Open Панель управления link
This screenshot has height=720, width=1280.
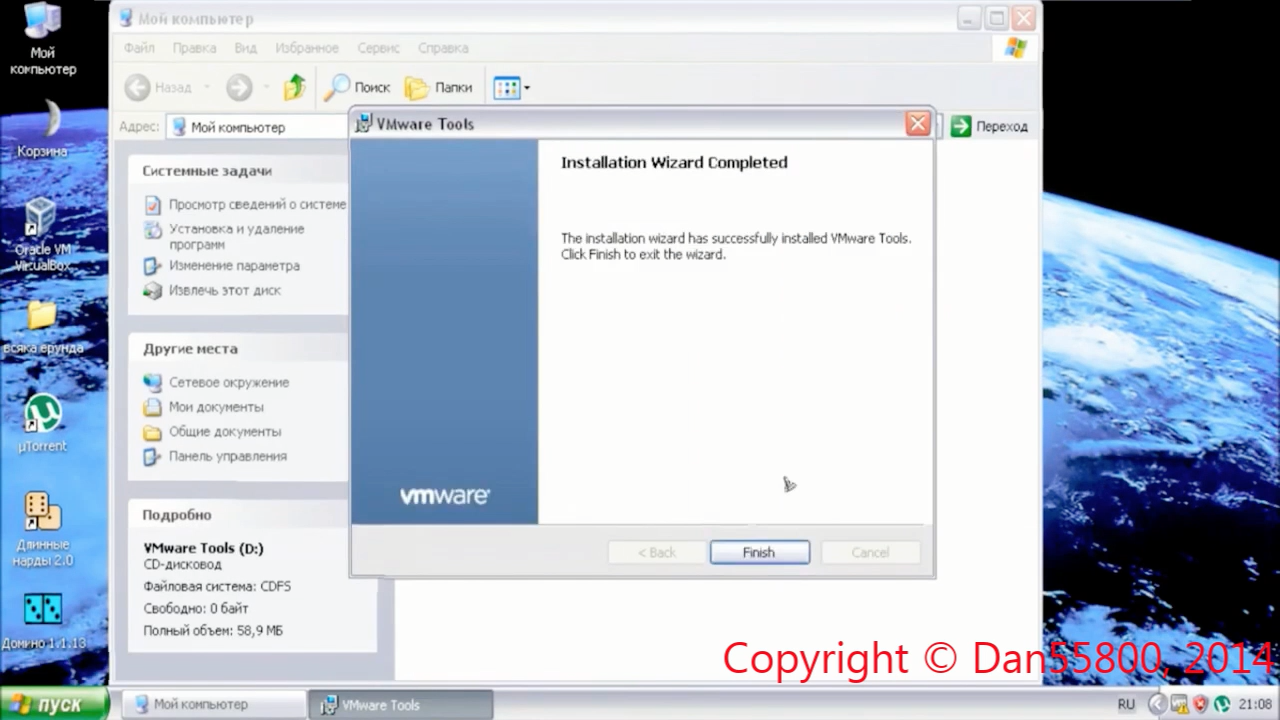(228, 456)
